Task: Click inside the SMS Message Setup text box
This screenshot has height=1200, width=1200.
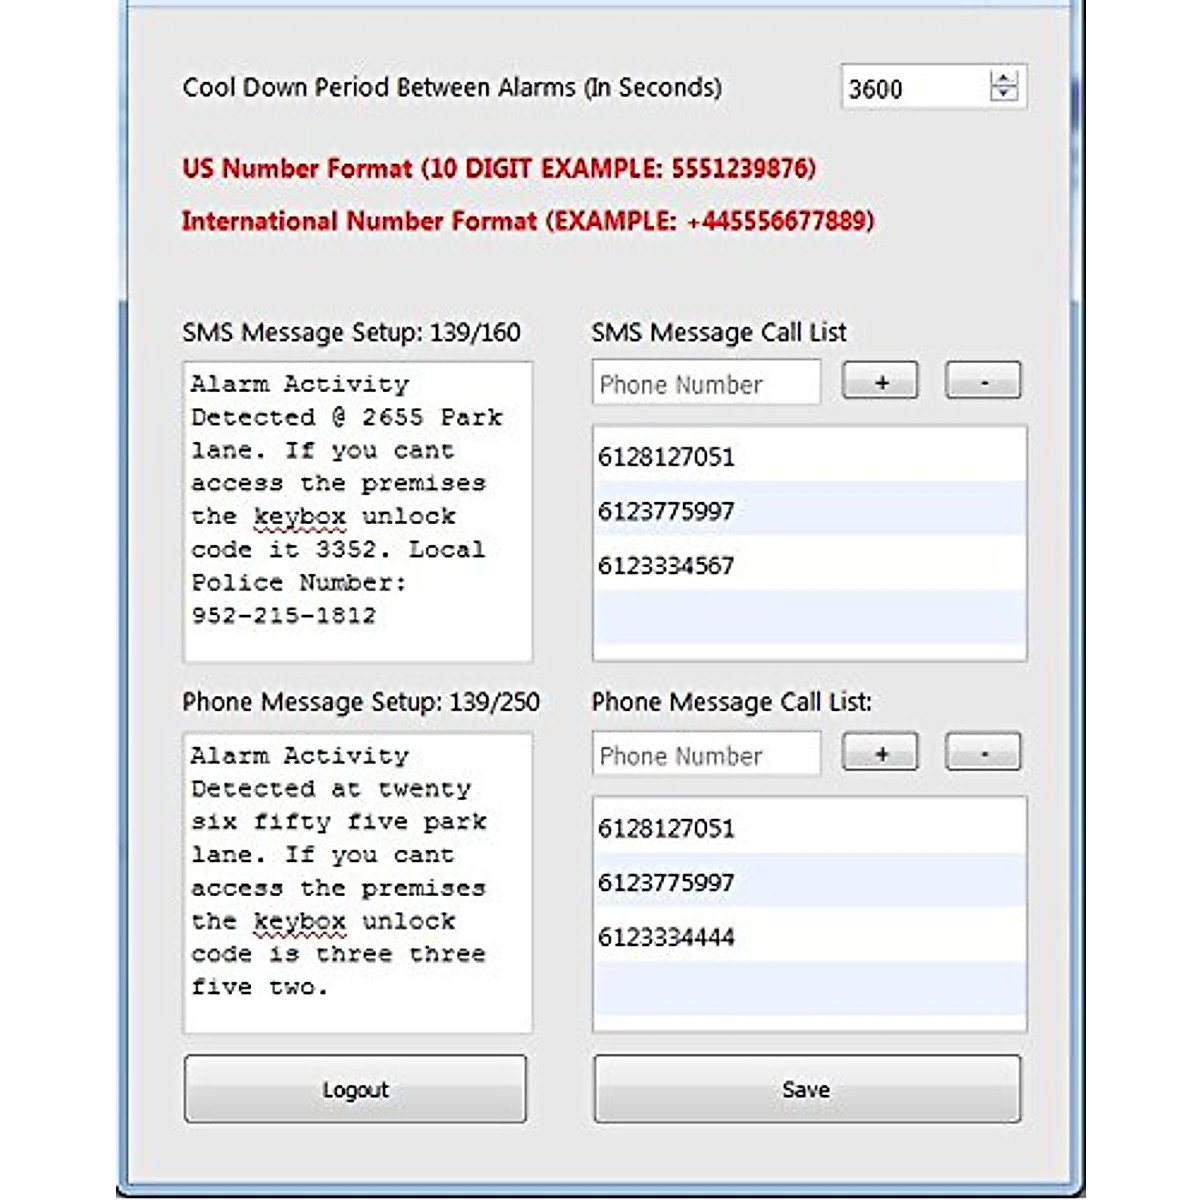Action: point(357,511)
